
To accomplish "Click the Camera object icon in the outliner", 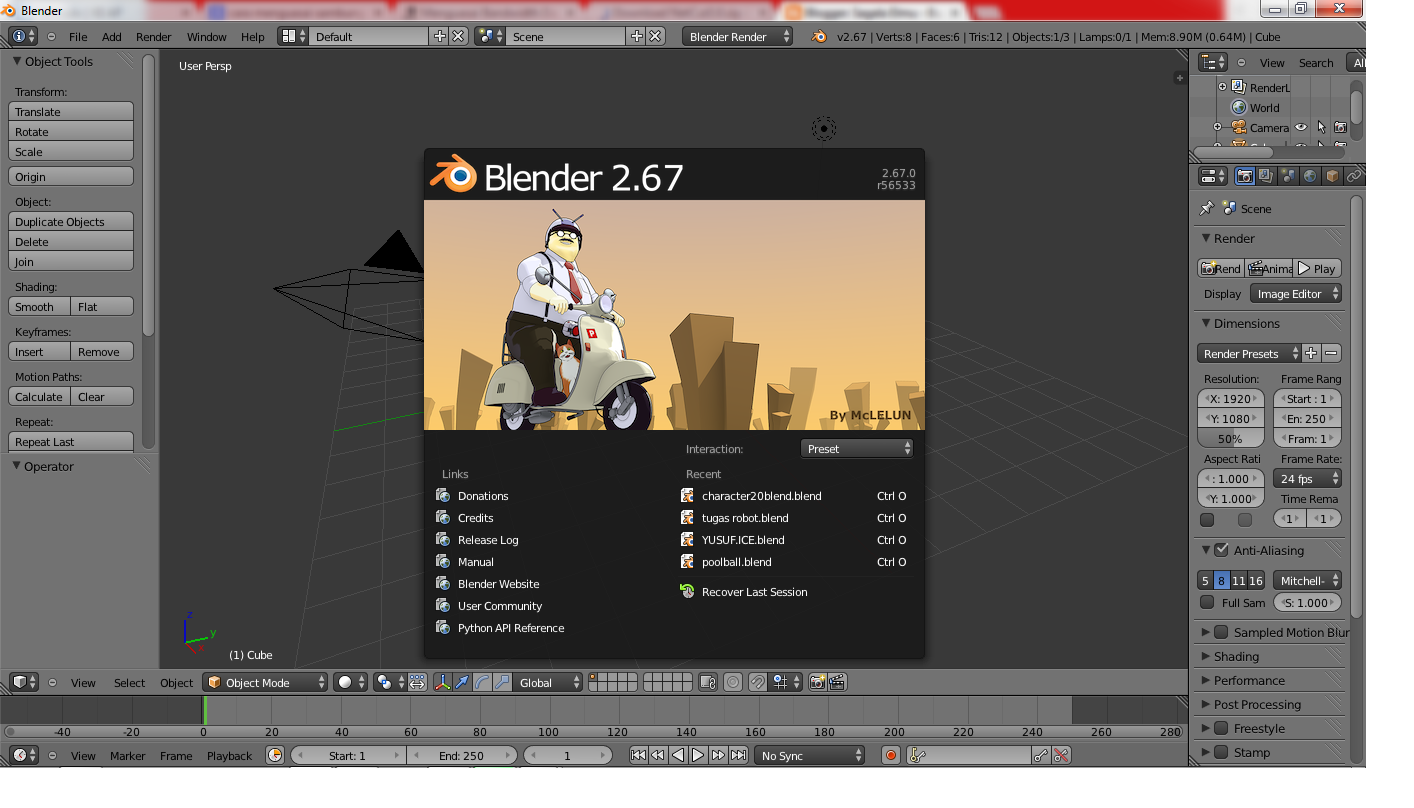I will (1239, 127).
